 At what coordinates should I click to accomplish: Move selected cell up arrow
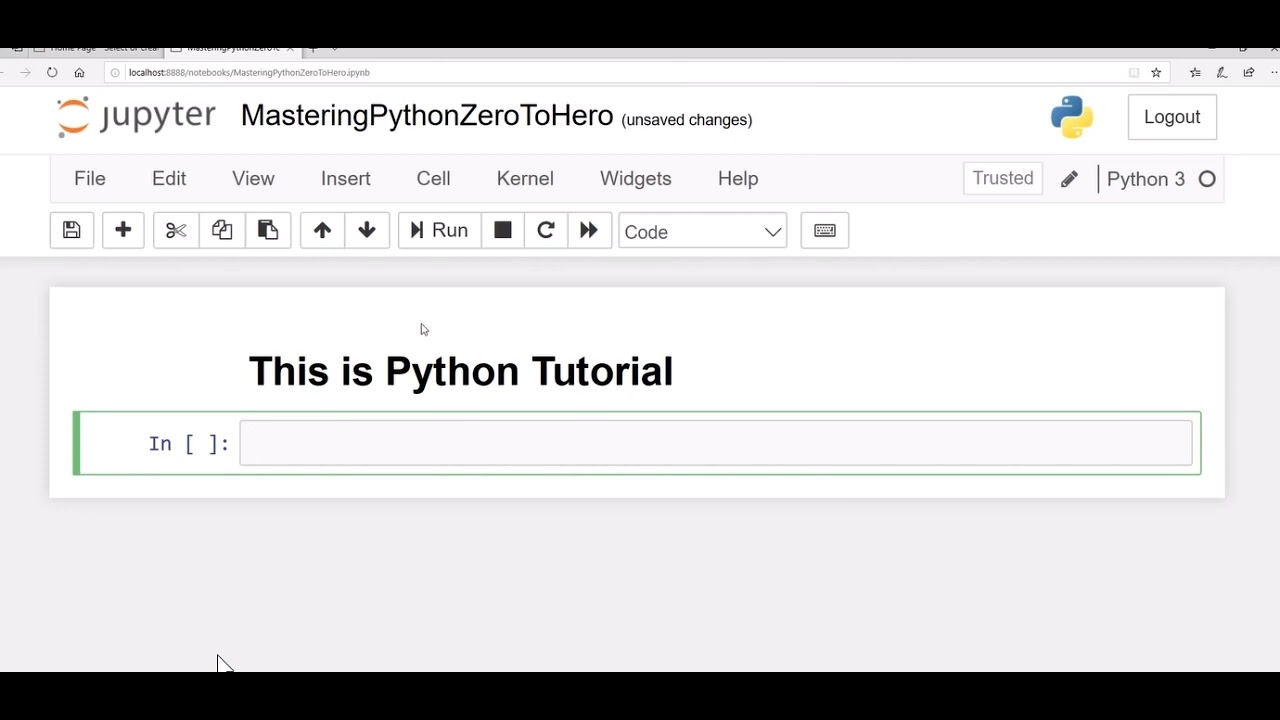[x=322, y=231]
